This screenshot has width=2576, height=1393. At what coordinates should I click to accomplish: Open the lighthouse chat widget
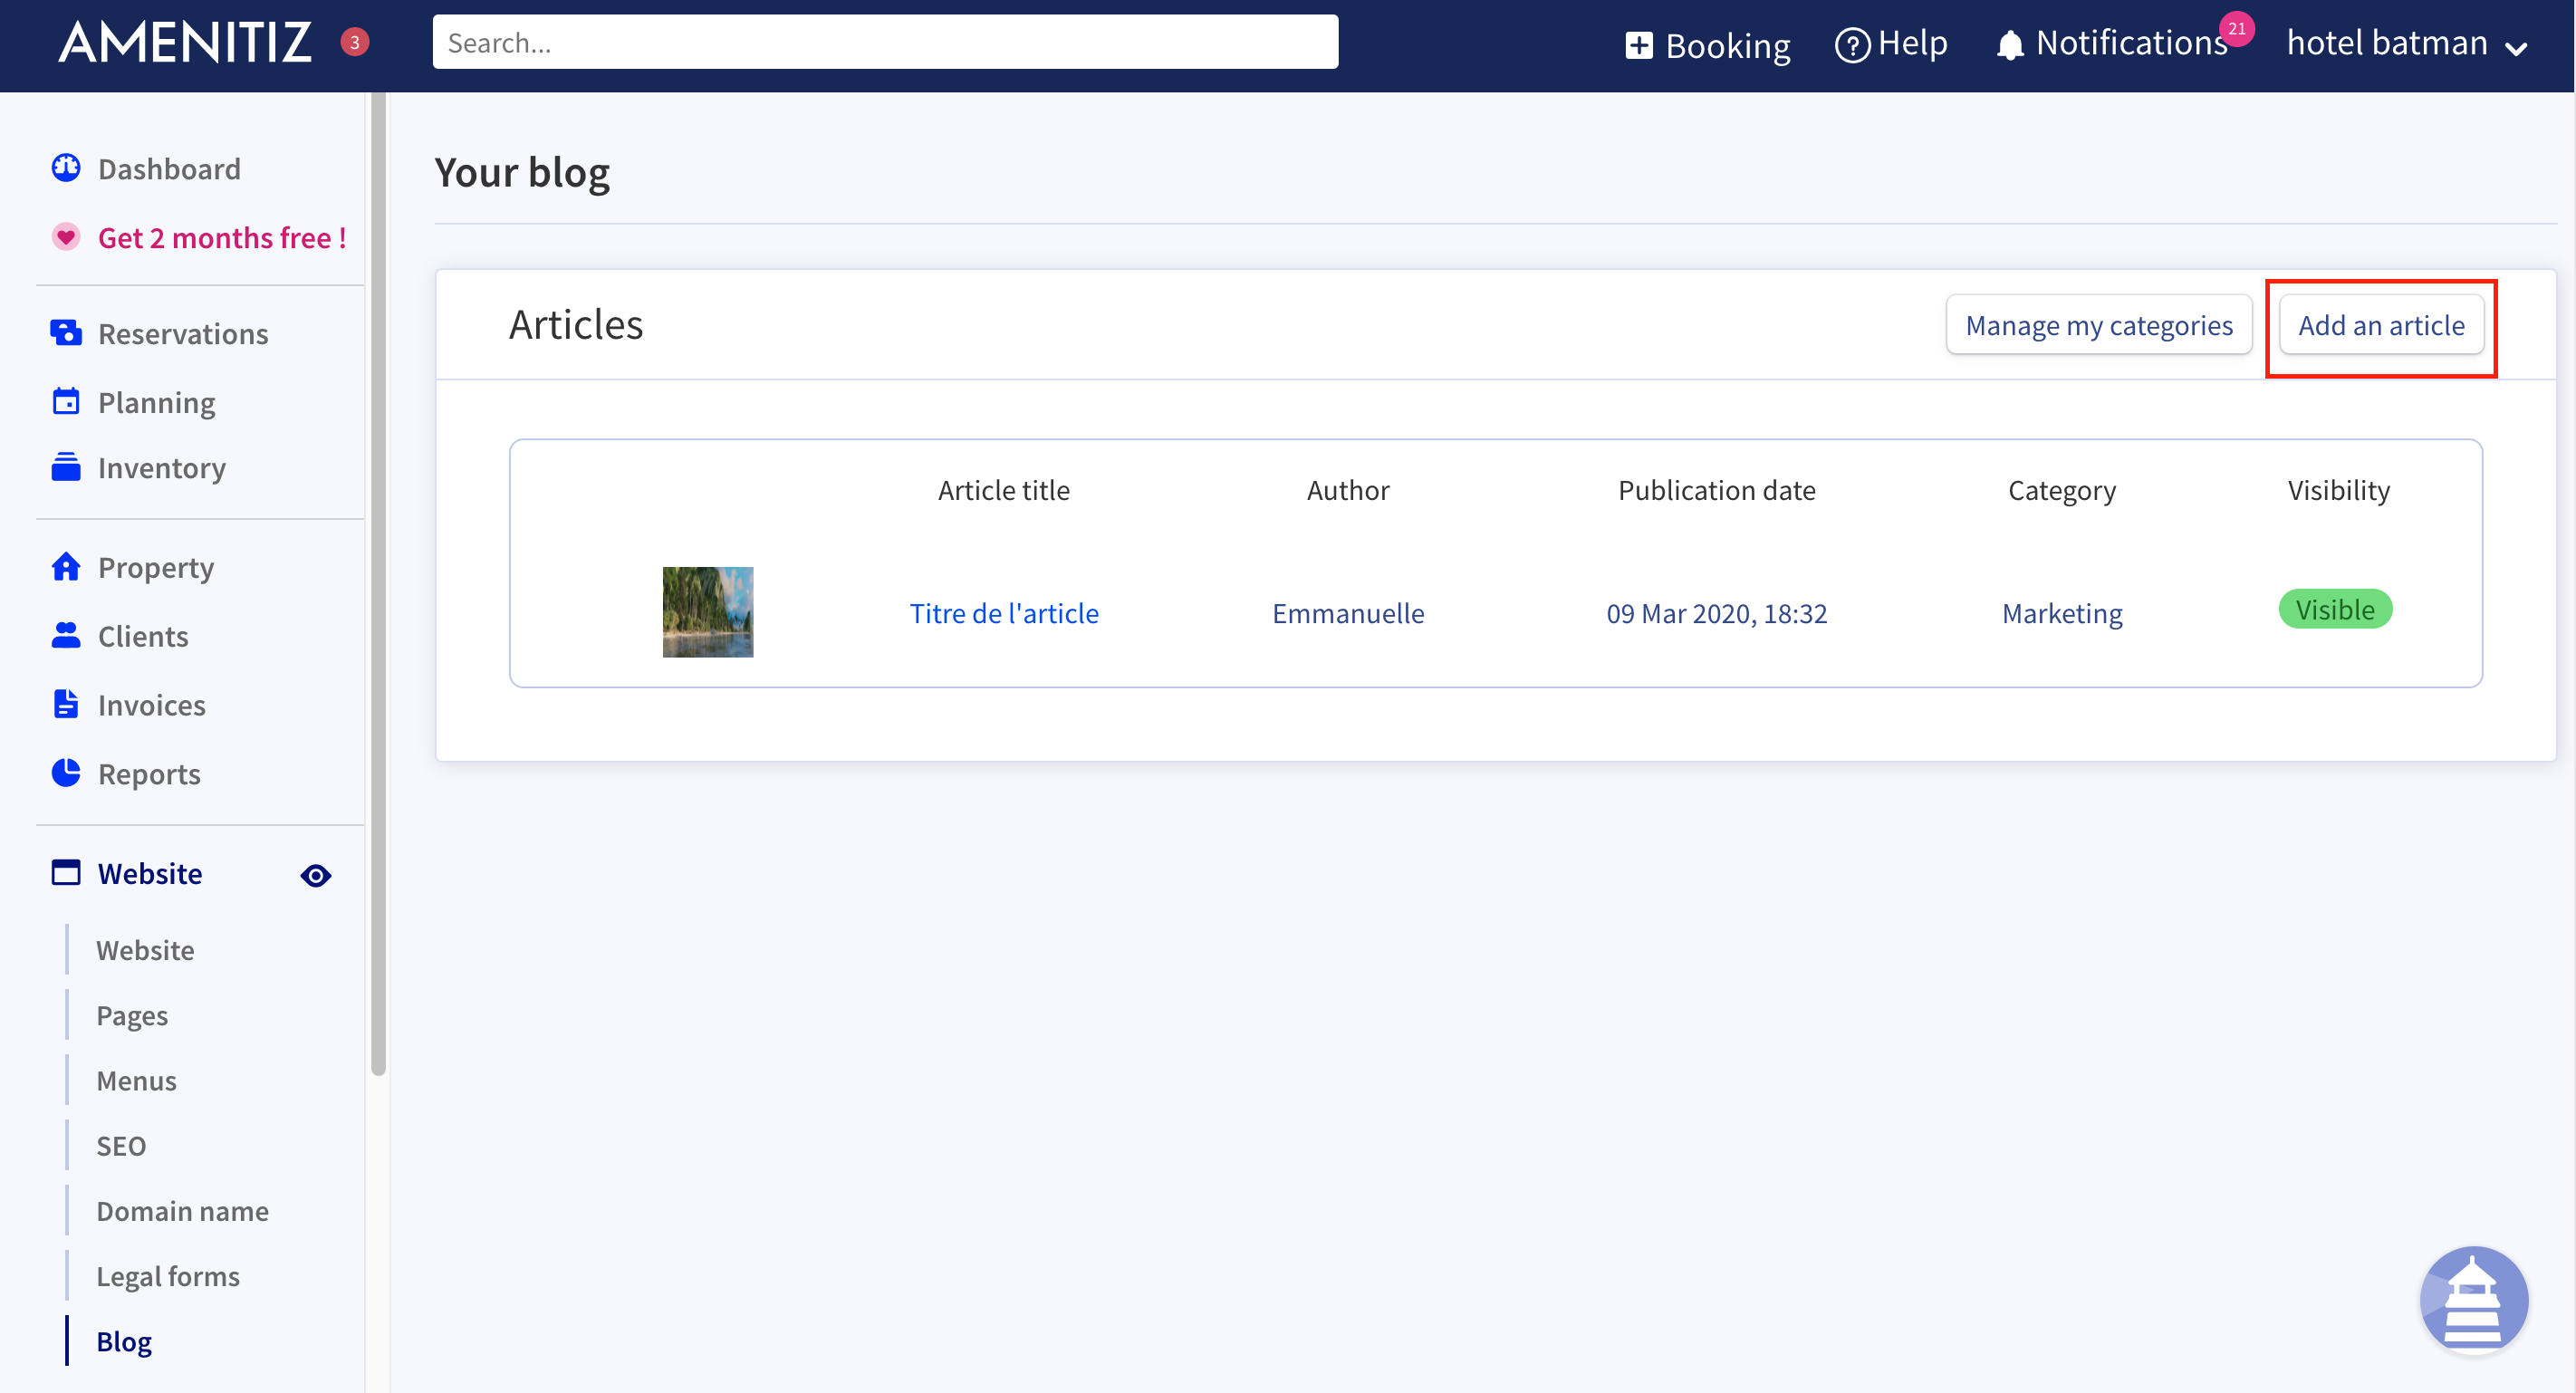[x=2474, y=1301]
